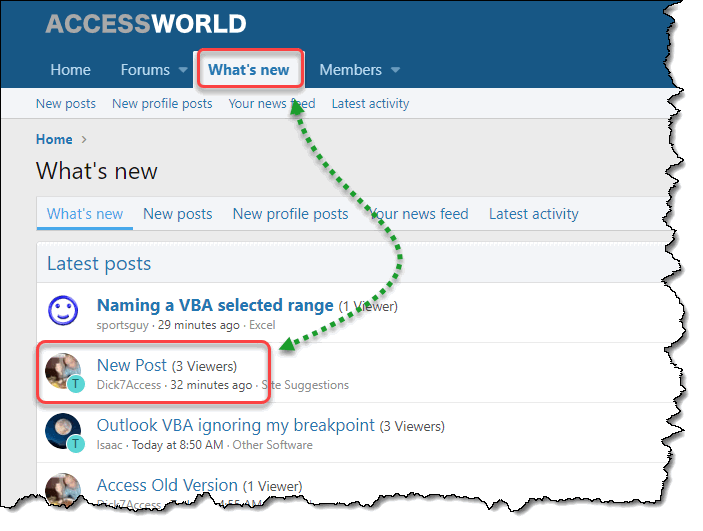This screenshot has width=703, height=531.
Task: Select the New posts tab under heading
Action: (x=178, y=214)
